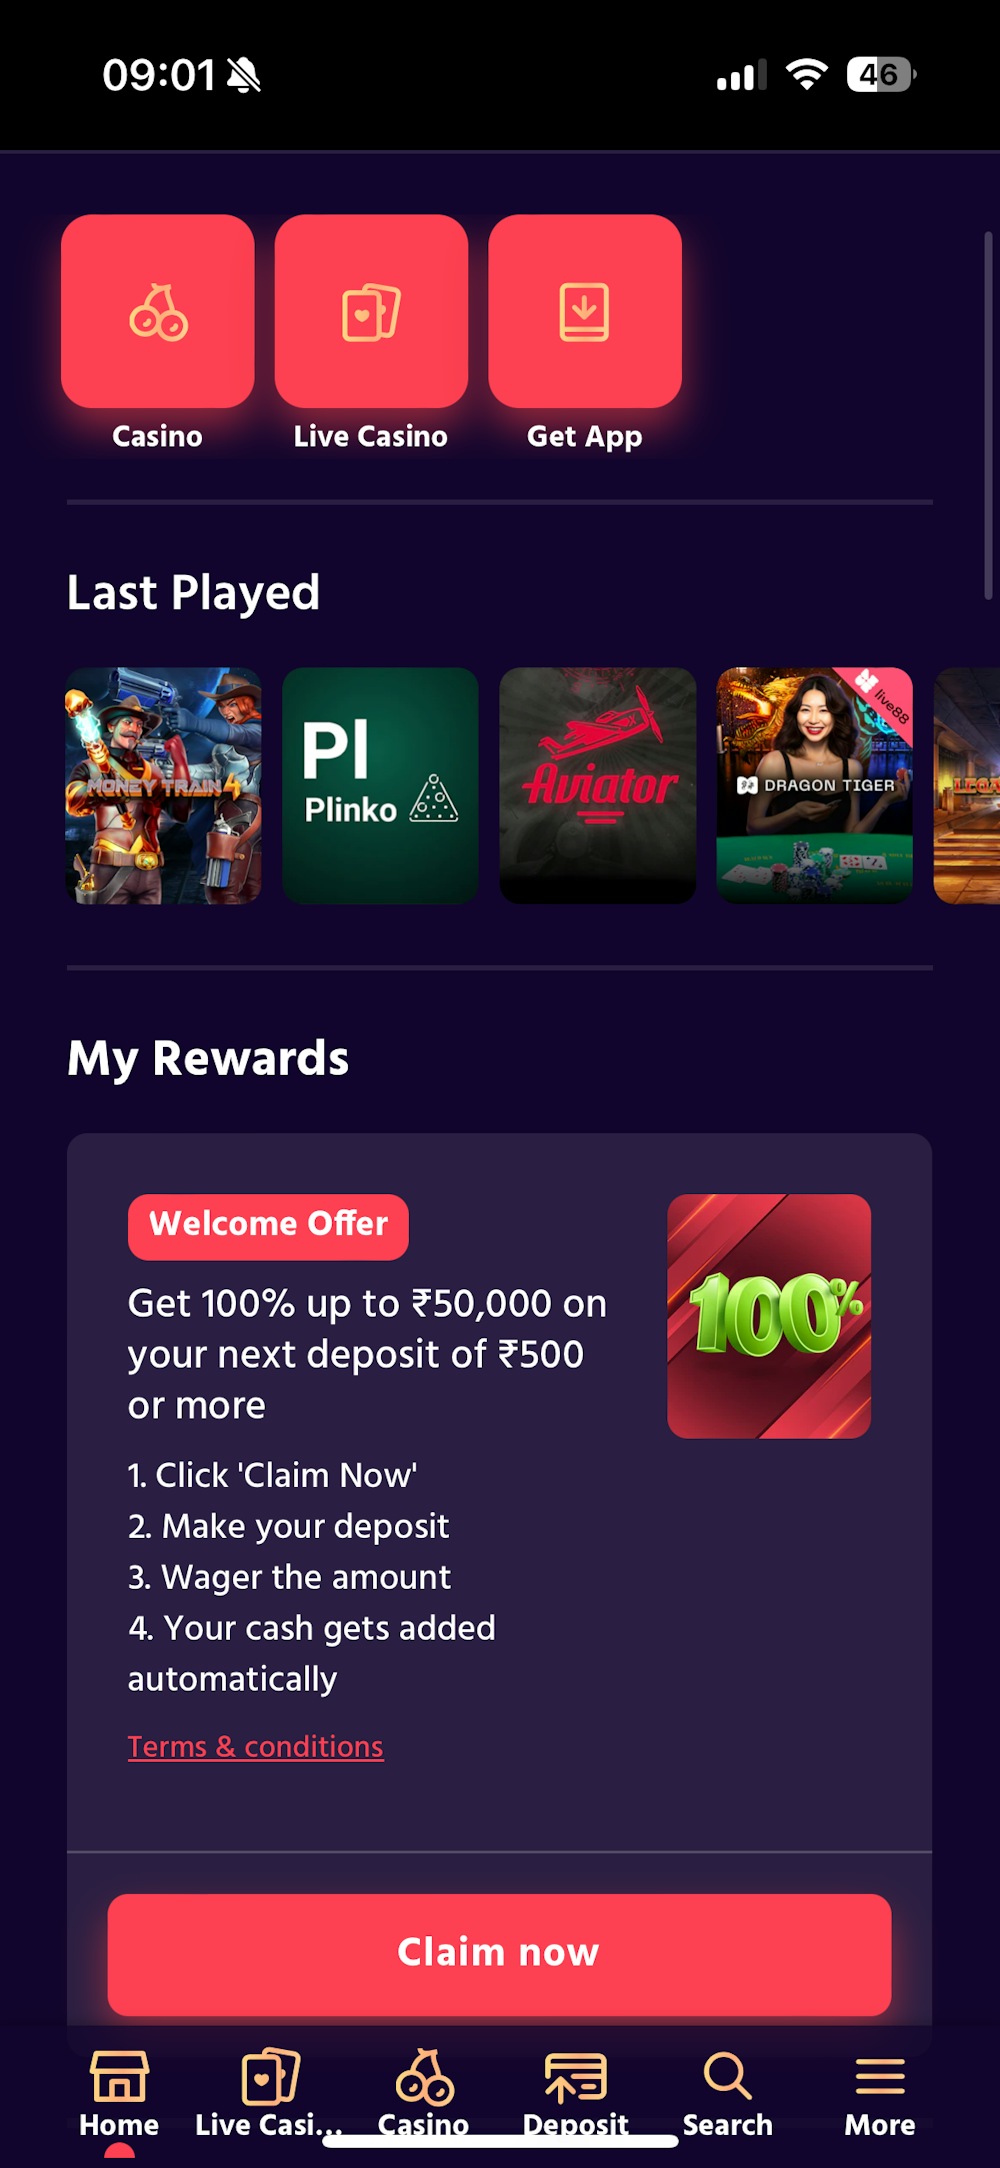Open the Dragon Tiger live game
Image resolution: width=1000 pixels, height=2168 pixels.
coord(815,786)
